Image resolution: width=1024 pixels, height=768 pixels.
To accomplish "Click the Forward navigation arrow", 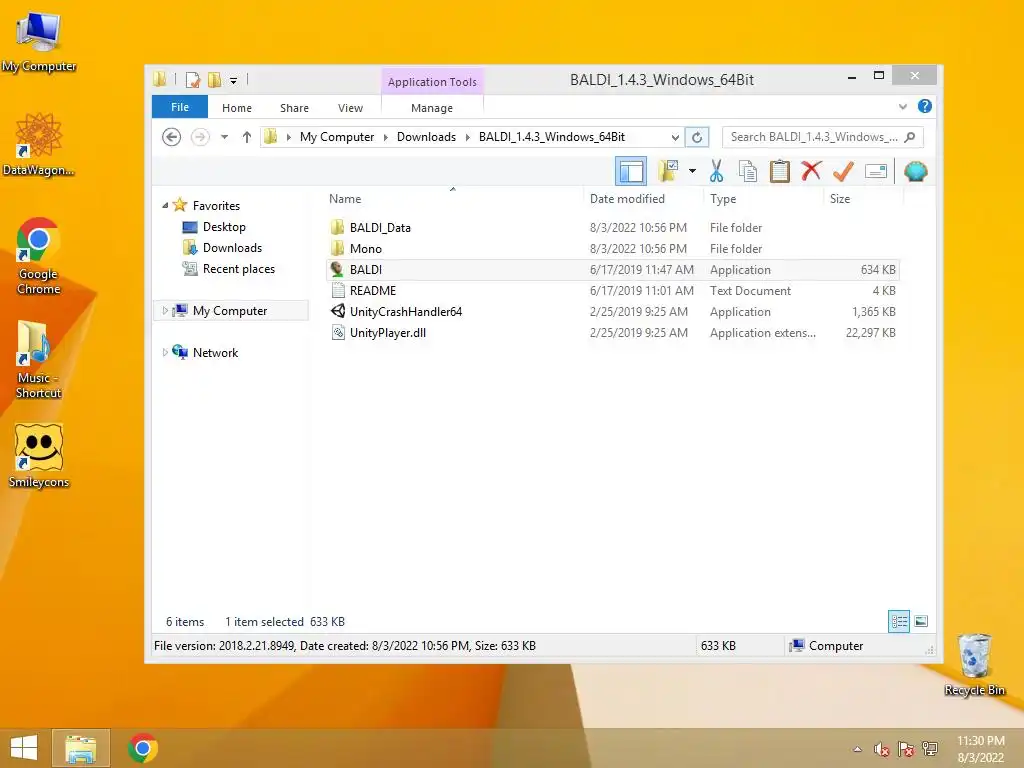I will pyautogui.click(x=200, y=137).
